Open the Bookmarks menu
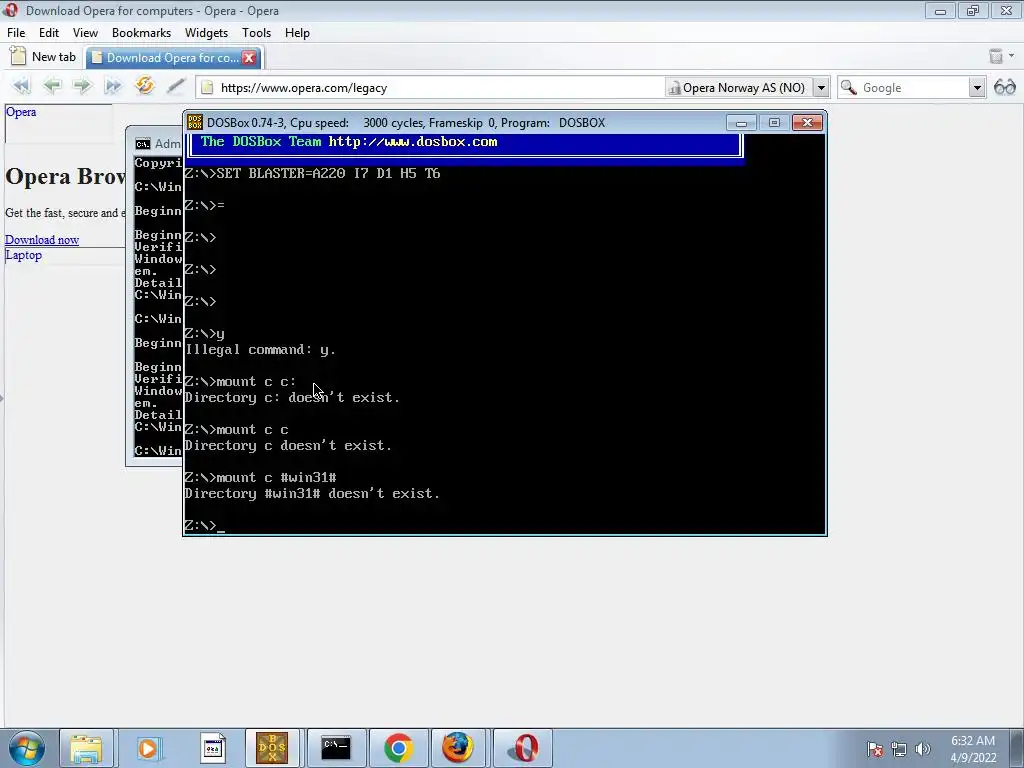This screenshot has width=1024, height=768. 141,33
